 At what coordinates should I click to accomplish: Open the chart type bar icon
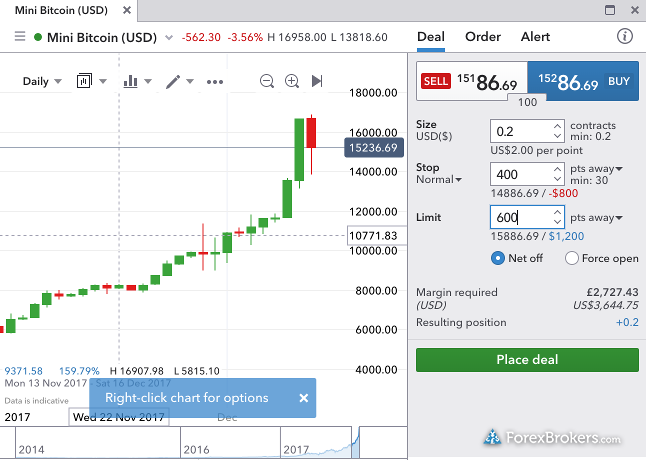coord(131,81)
